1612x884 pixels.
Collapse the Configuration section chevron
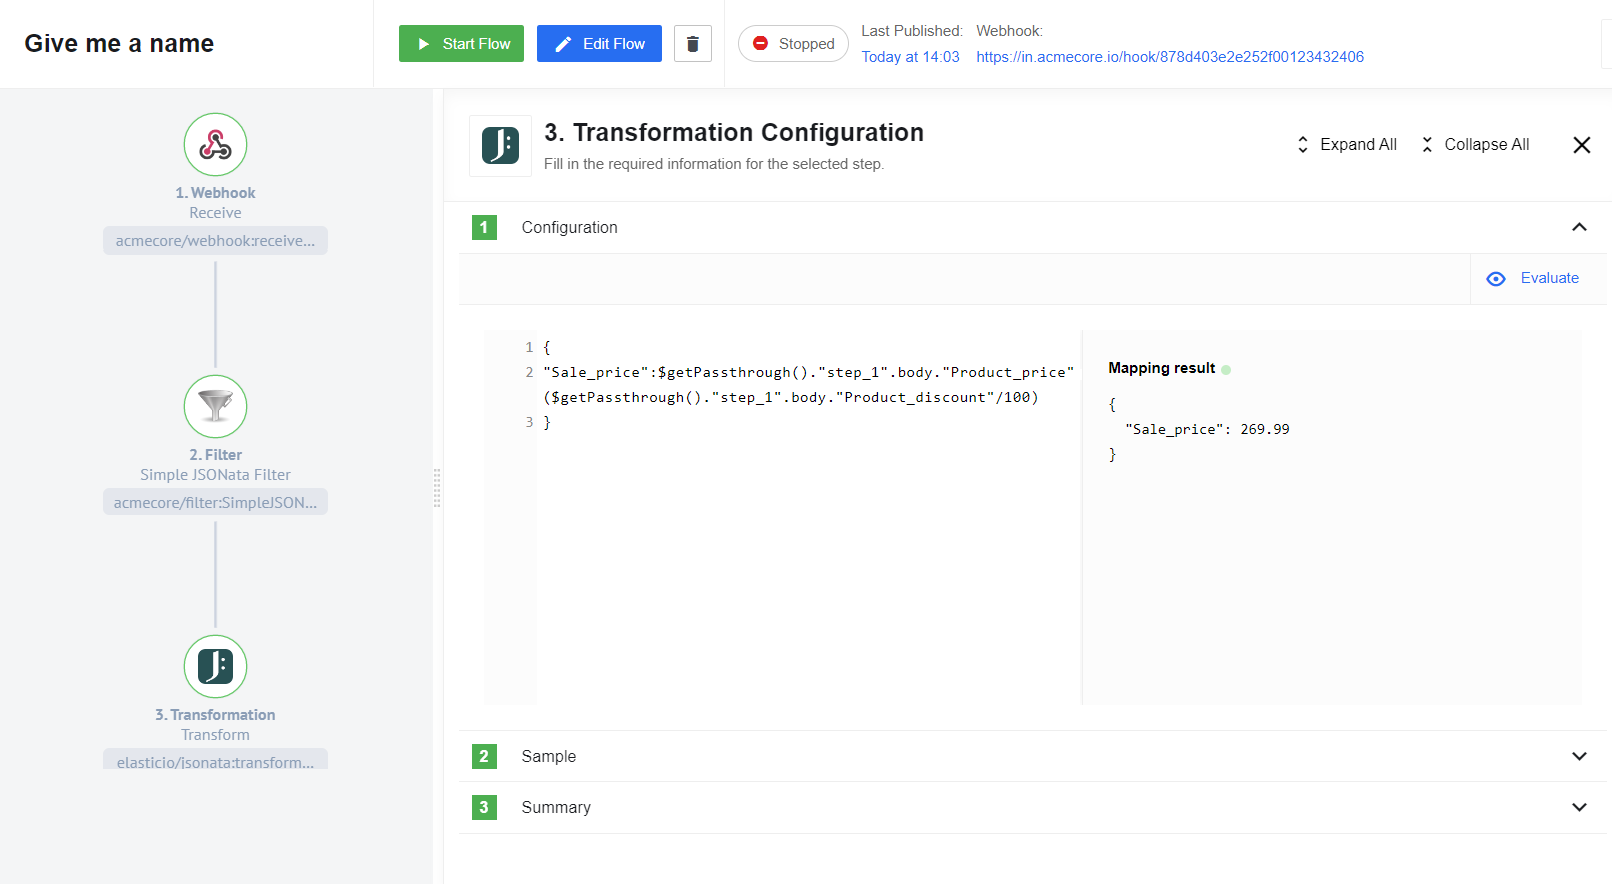pyautogui.click(x=1579, y=227)
